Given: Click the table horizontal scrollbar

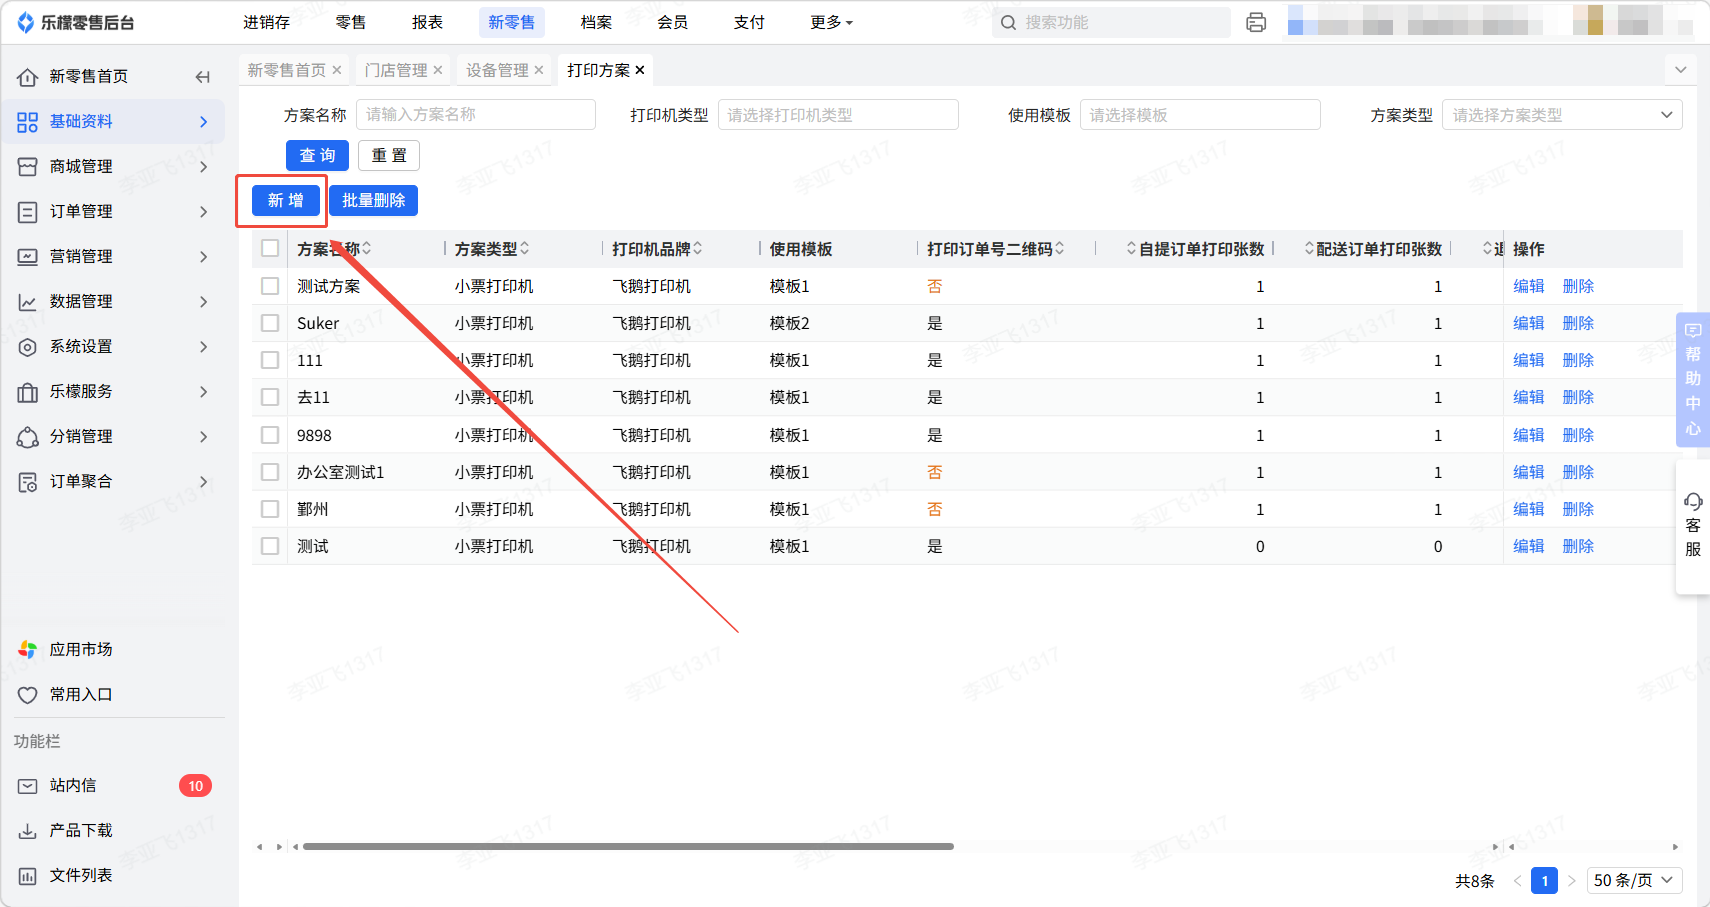Looking at the screenshot, I should tap(628, 846).
